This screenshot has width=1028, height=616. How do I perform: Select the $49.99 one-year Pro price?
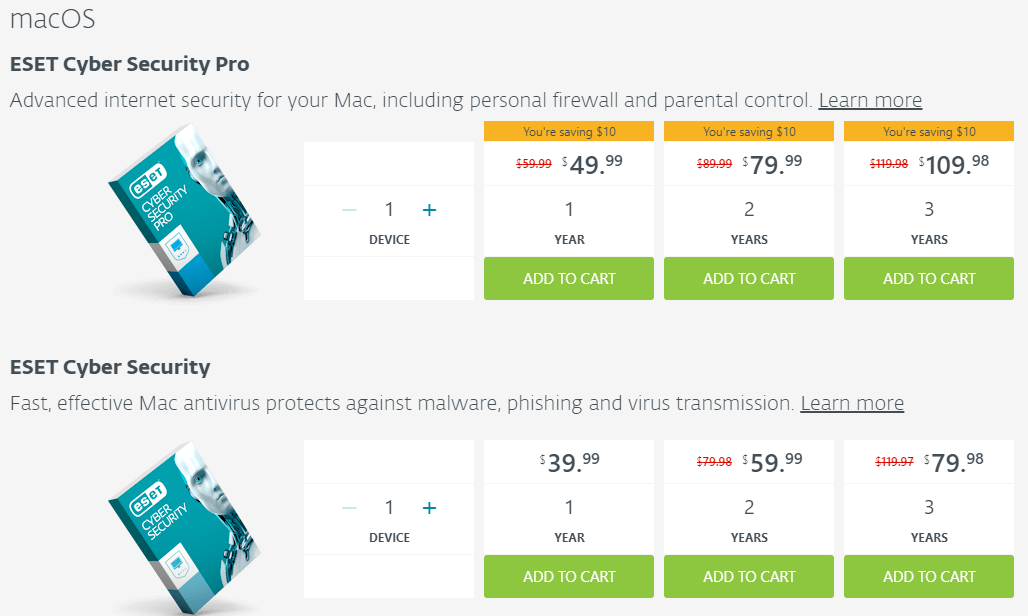point(593,164)
